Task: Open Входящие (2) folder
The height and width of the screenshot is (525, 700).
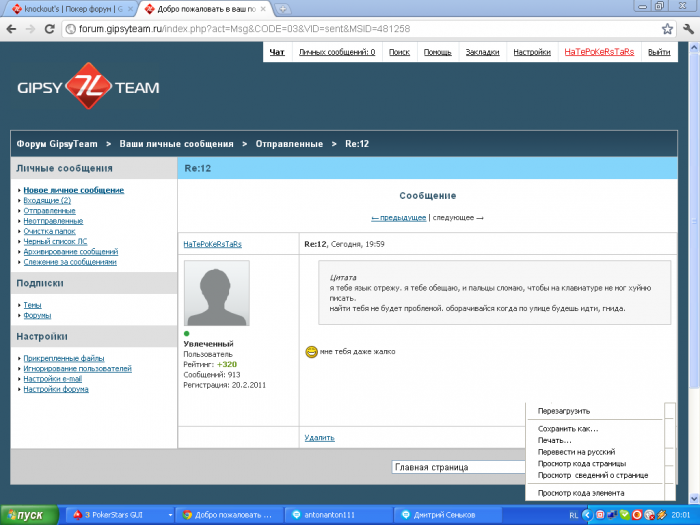Action: click(x=47, y=200)
